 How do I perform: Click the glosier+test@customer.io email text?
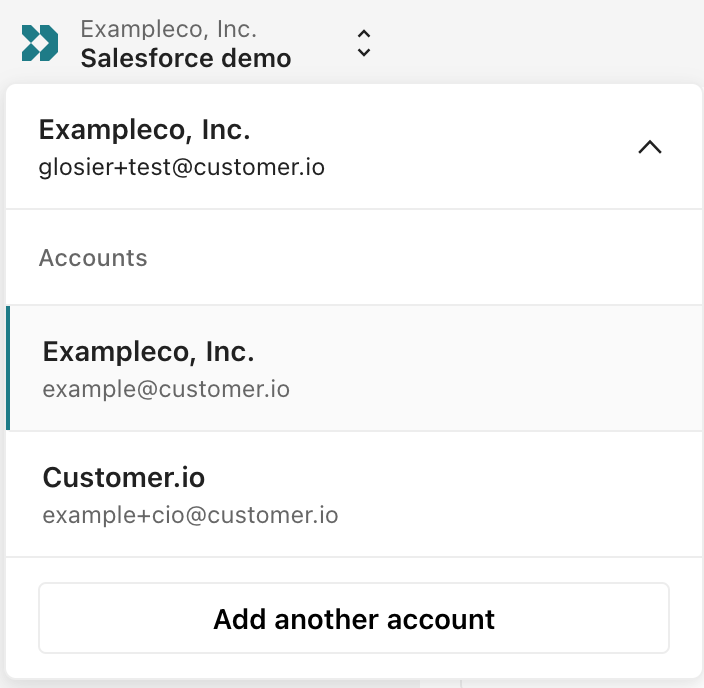181,168
